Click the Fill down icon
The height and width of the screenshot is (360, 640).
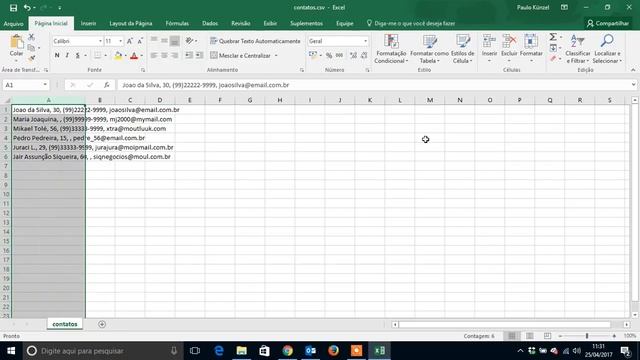[553, 48]
